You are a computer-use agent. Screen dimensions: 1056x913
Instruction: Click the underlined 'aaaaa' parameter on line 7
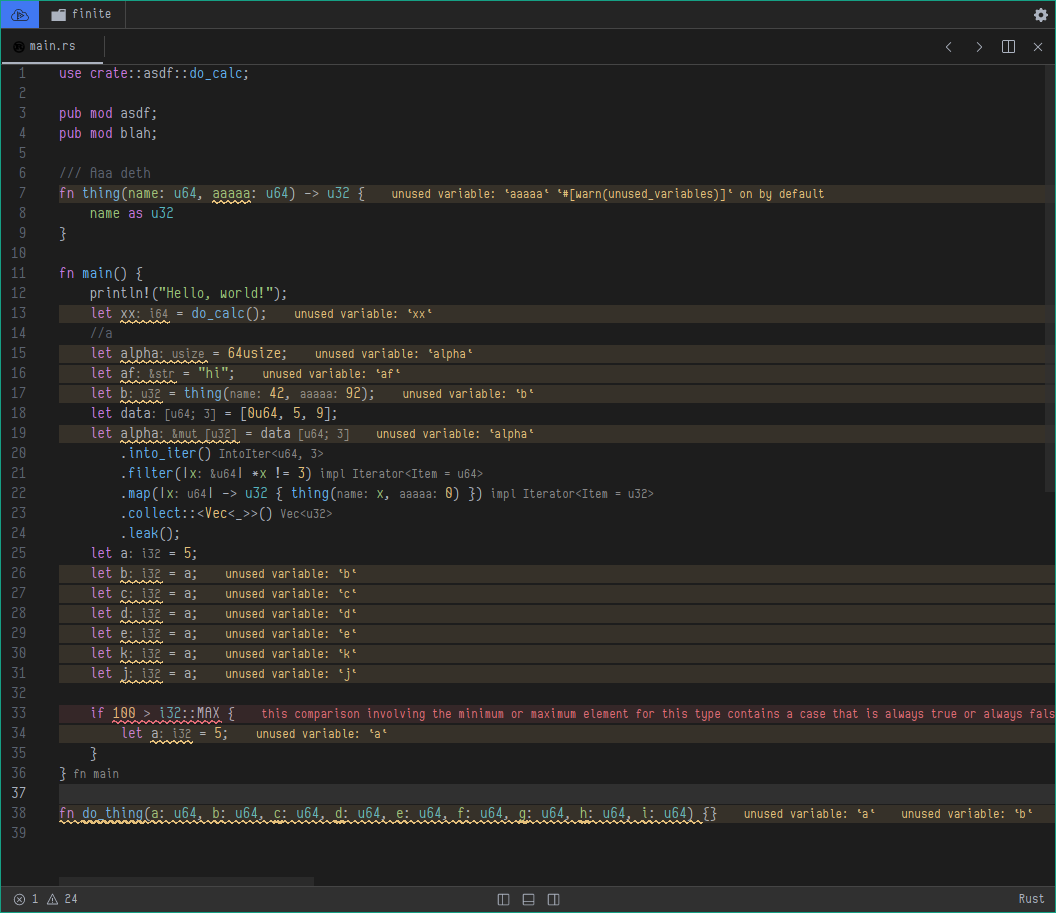click(231, 194)
